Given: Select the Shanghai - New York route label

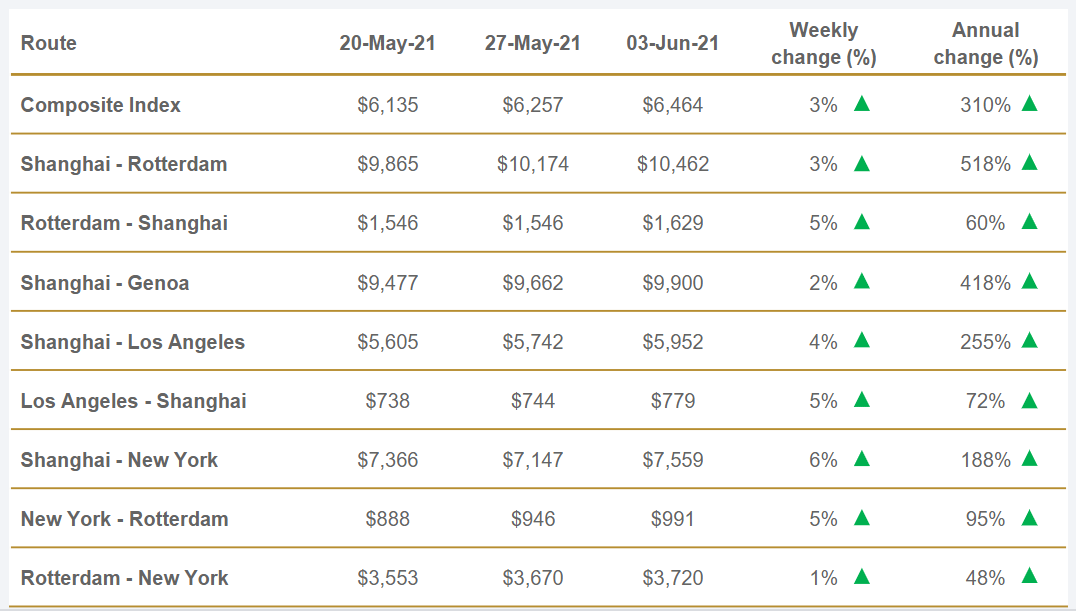Looking at the screenshot, I should (119, 460).
